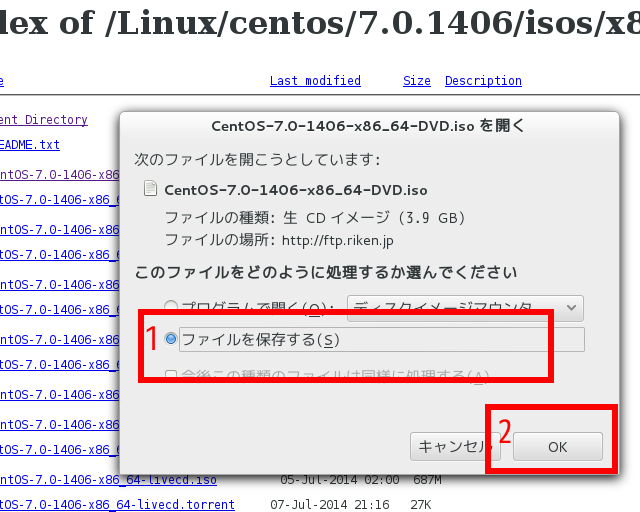The height and width of the screenshot is (512, 640).
Task: Click the 'Description' column header link
Action: pyautogui.click(x=483, y=81)
